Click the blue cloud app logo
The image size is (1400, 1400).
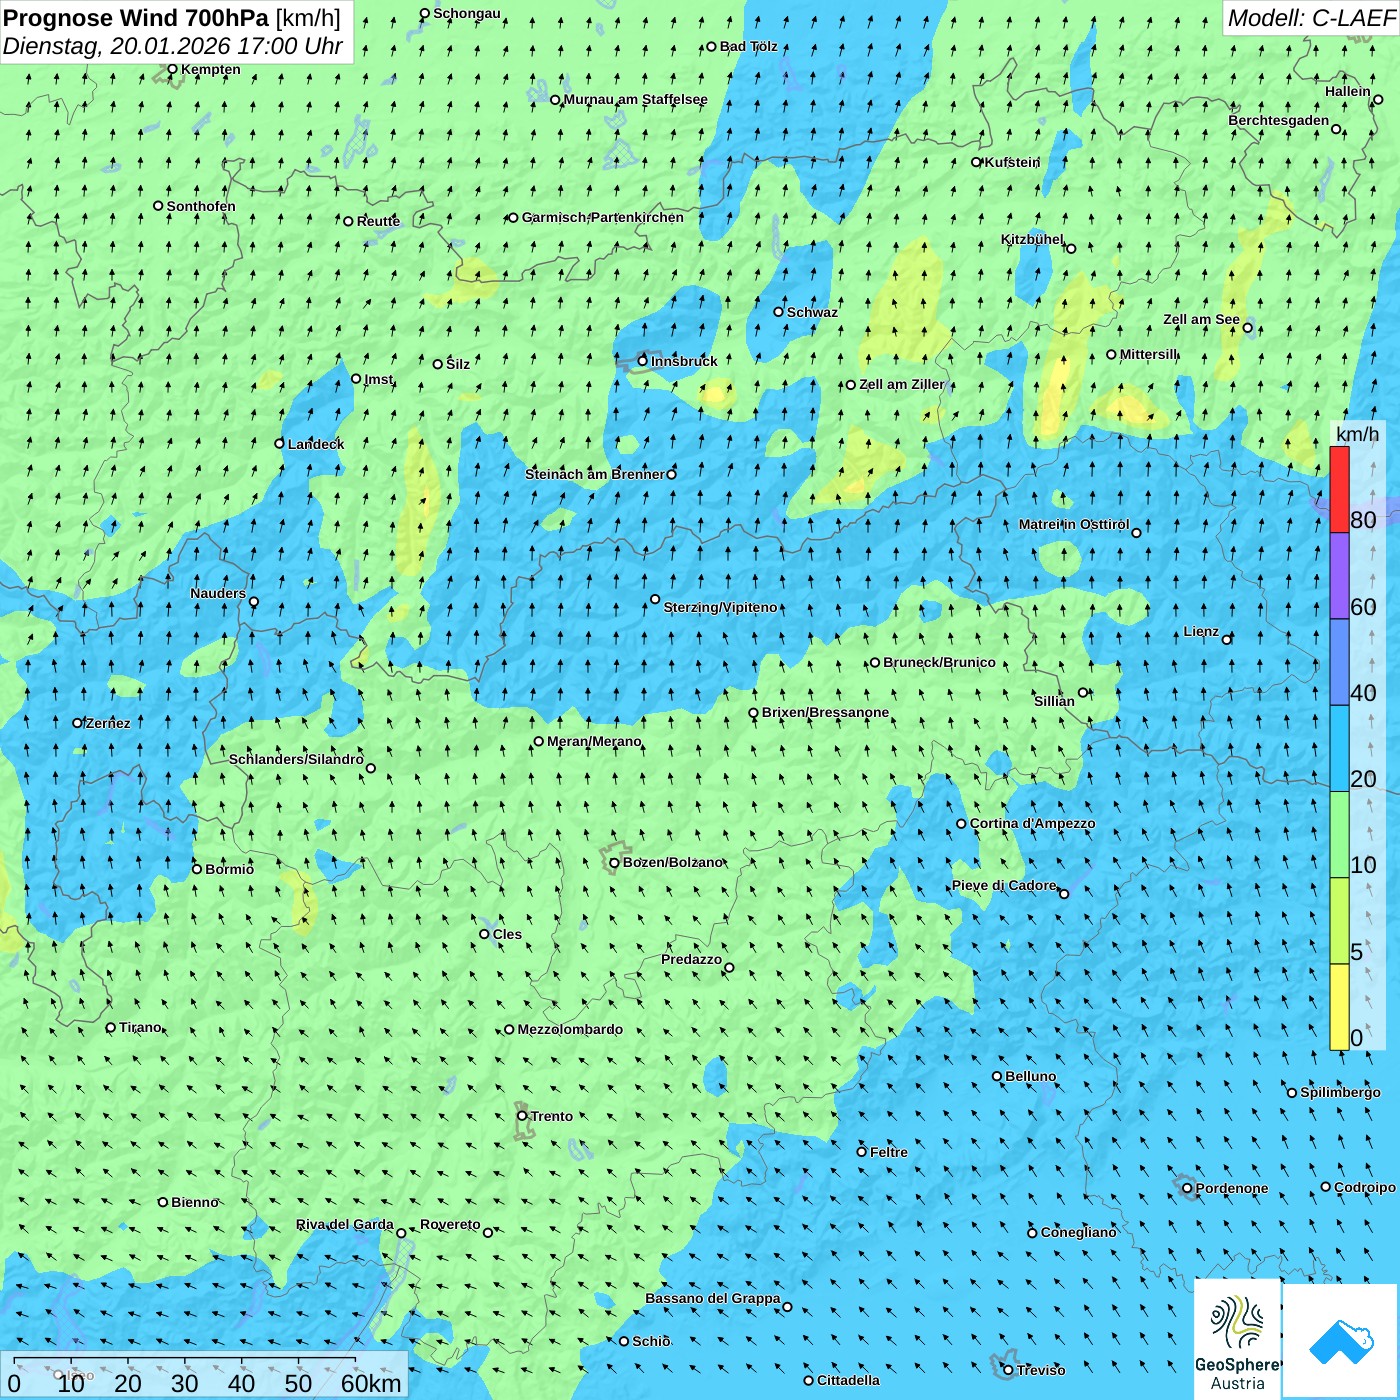[1341, 1340]
